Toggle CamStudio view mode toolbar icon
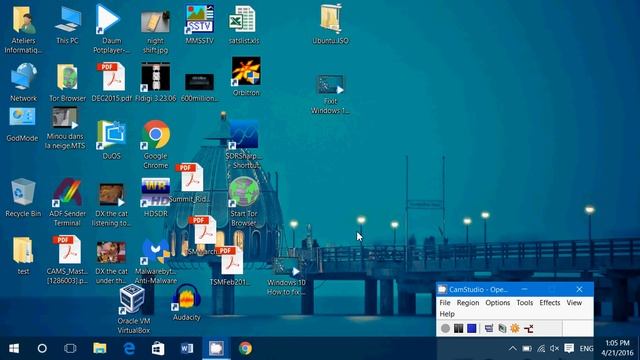The width and height of the screenshot is (640, 360). [489, 328]
